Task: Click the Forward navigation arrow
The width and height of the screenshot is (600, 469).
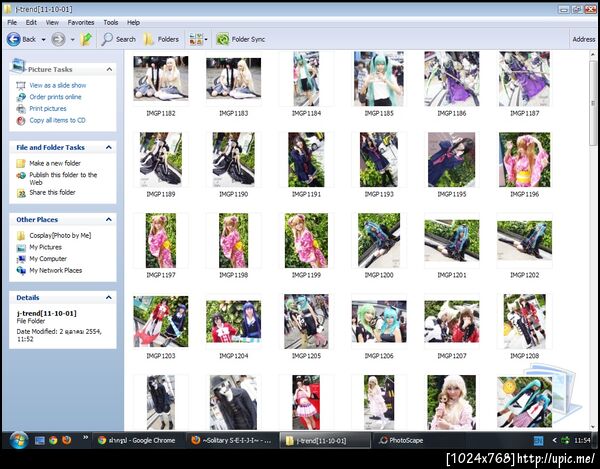Action: (58, 39)
